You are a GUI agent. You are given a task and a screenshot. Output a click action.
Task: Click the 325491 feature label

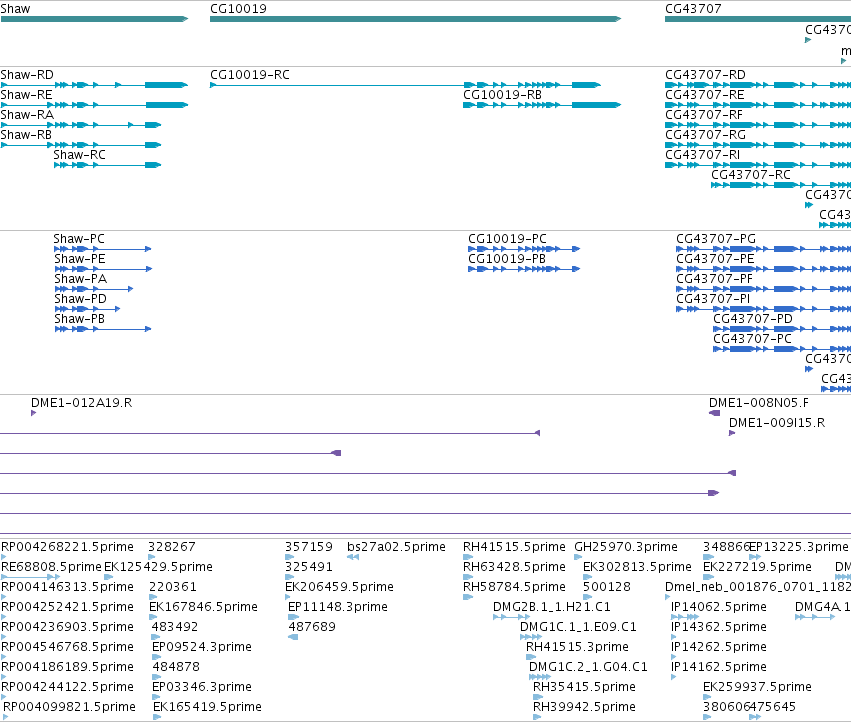[308, 567]
